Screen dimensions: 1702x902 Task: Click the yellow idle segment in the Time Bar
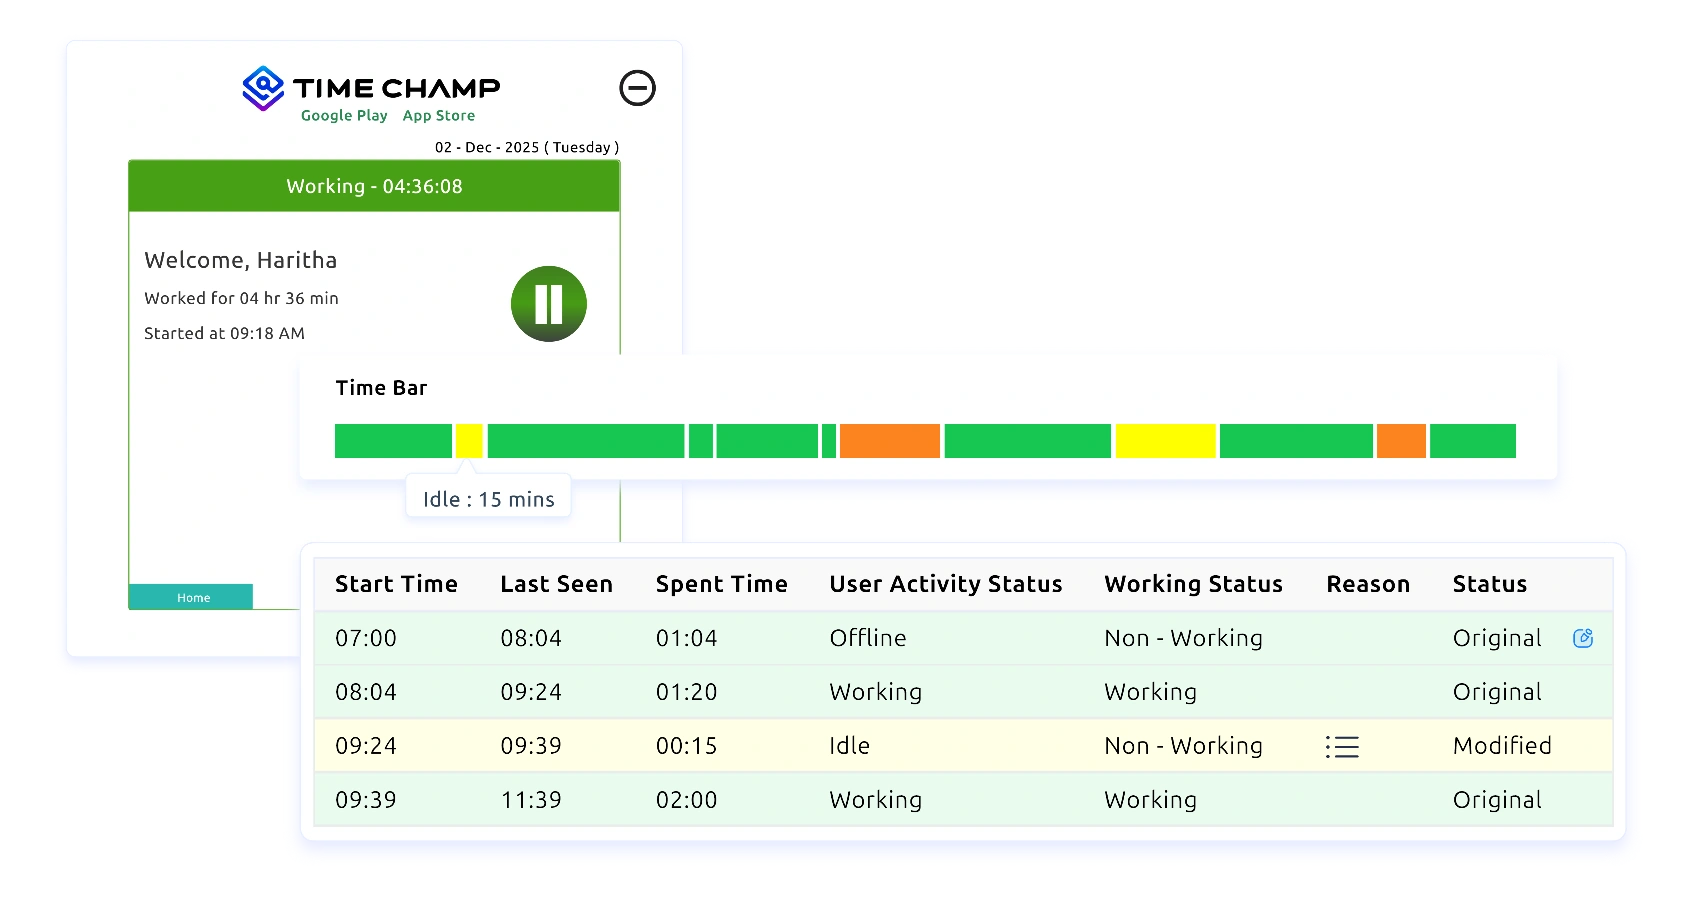point(469,441)
